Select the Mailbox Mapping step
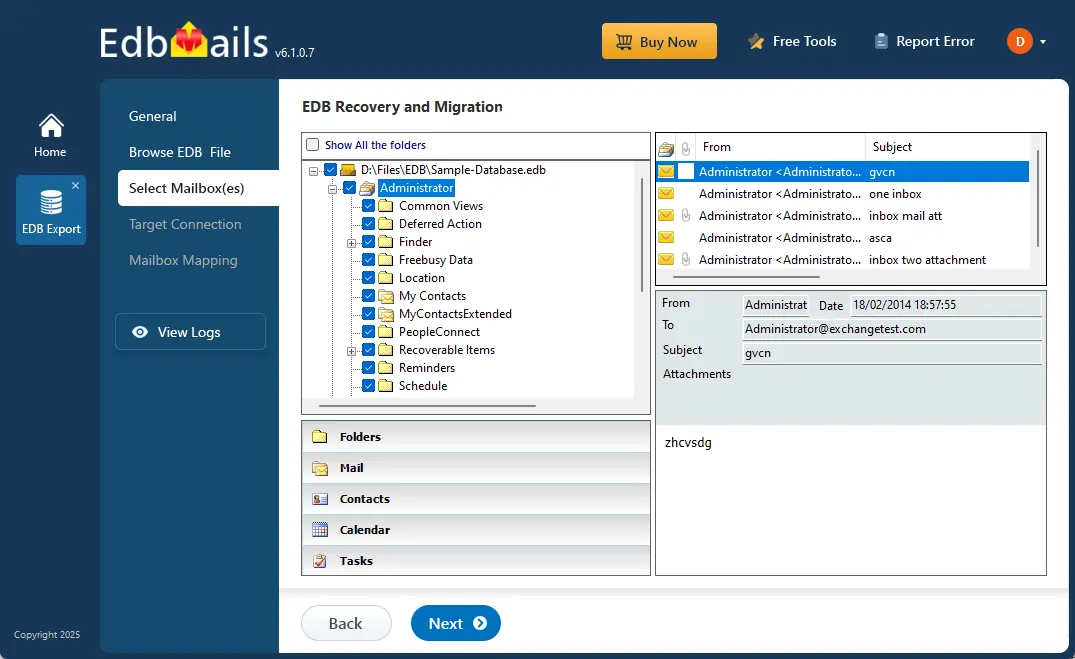This screenshot has width=1075, height=659. pyautogui.click(x=183, y=260)
